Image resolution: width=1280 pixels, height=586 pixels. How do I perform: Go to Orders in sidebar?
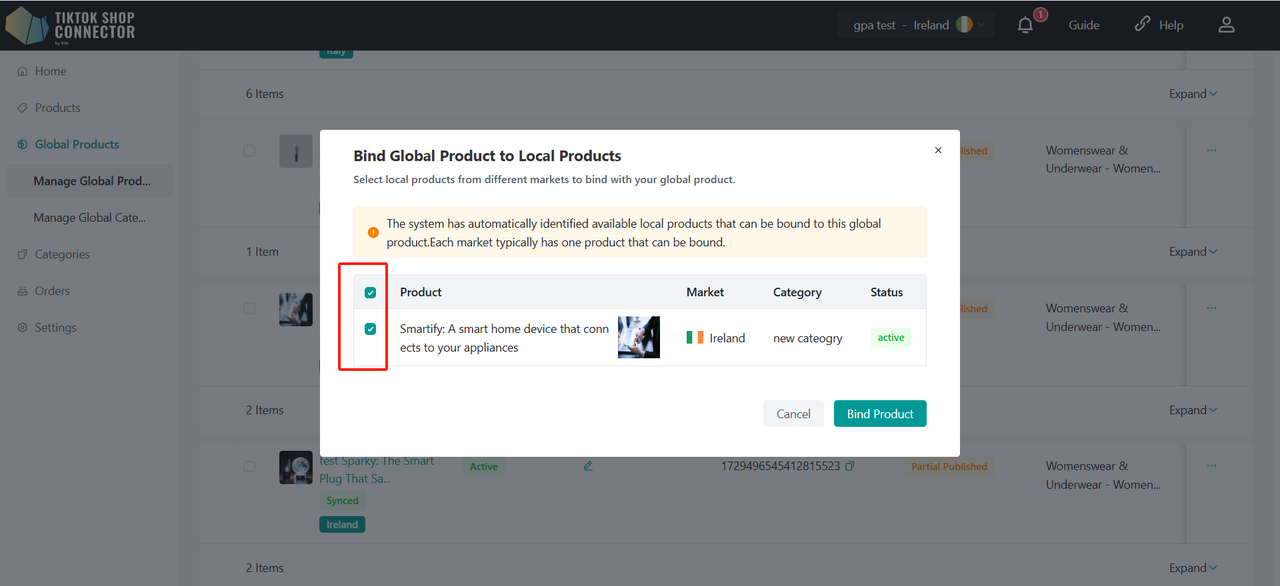click(x=52, y=291)
